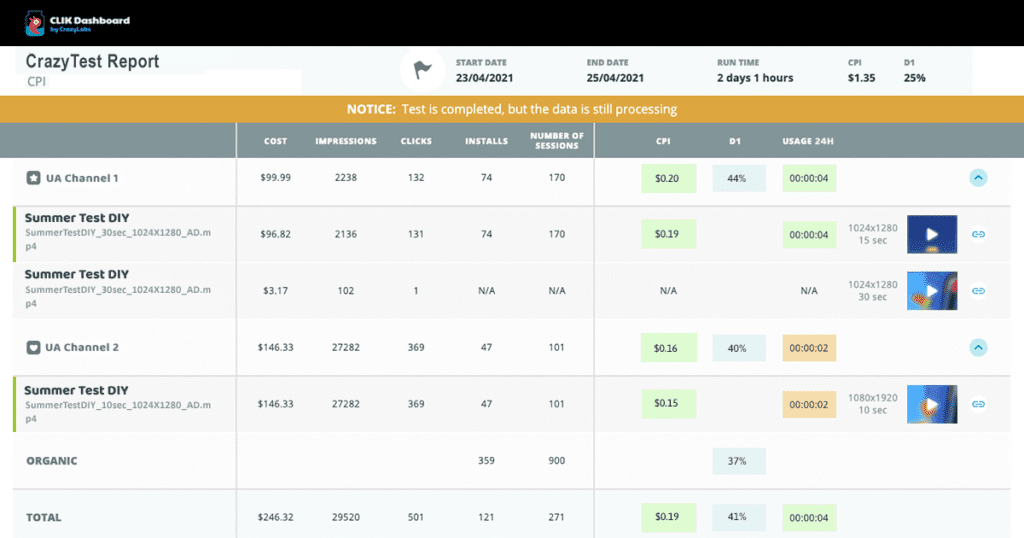Click the star icon next to UA Channel 1
This screenshot has height=538, width=1024.
coord(33,178)
